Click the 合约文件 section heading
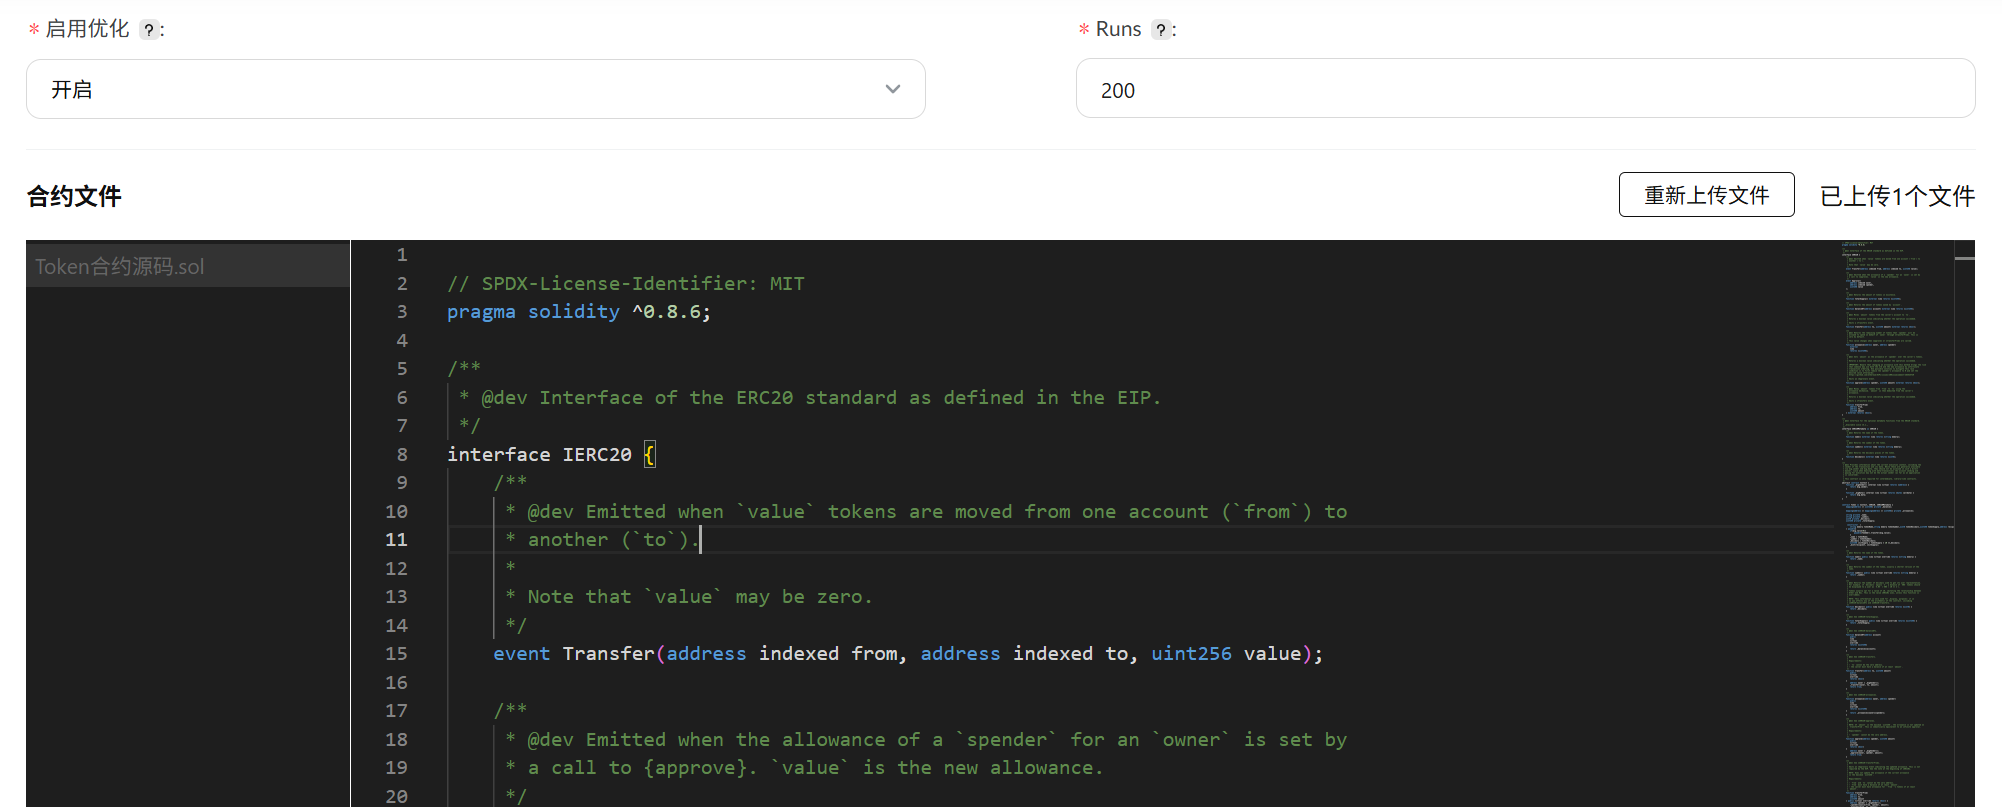The width and height of the screenshot is (2002, 807). pos(74,196)
